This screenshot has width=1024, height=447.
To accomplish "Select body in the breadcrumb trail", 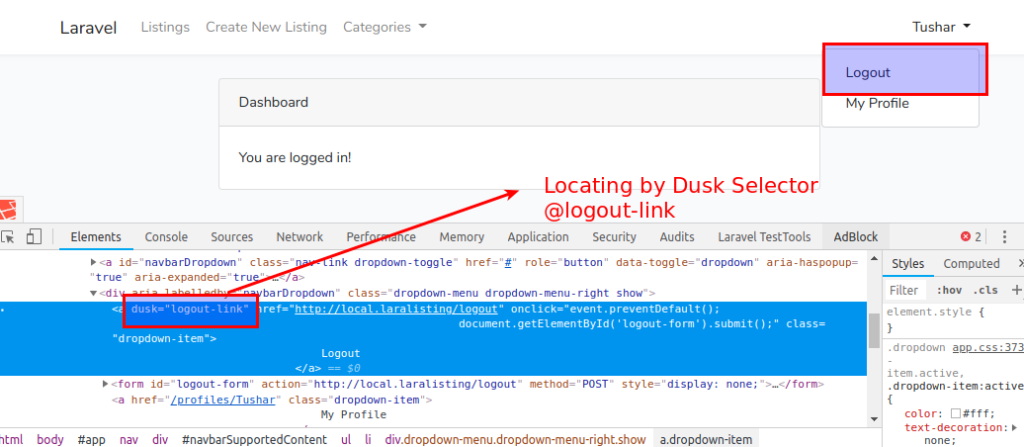I will 50,439.
